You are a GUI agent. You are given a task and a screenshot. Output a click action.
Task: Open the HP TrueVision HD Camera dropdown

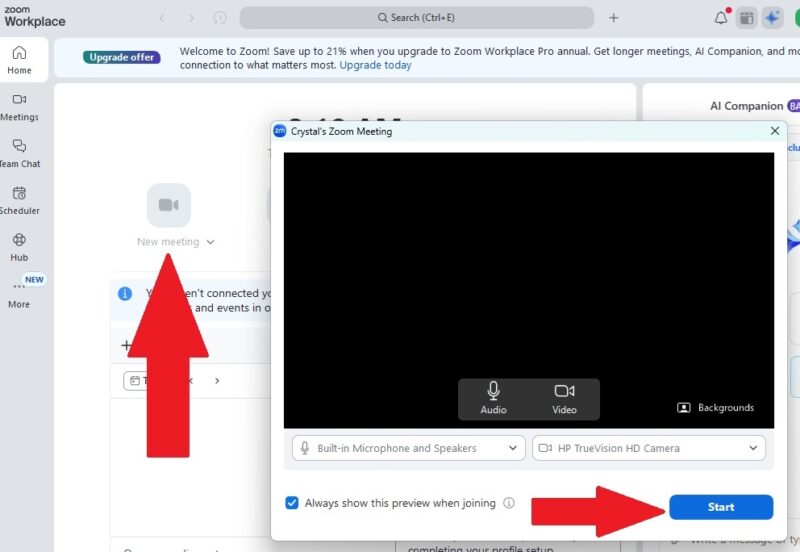(648, 448)
